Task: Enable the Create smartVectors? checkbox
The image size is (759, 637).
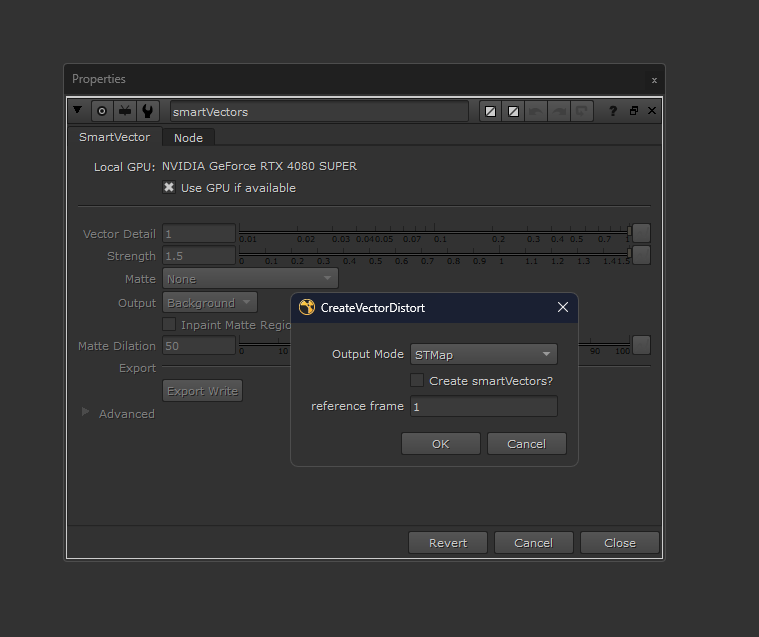Action: pyautogui.click(x=417, y=380)
